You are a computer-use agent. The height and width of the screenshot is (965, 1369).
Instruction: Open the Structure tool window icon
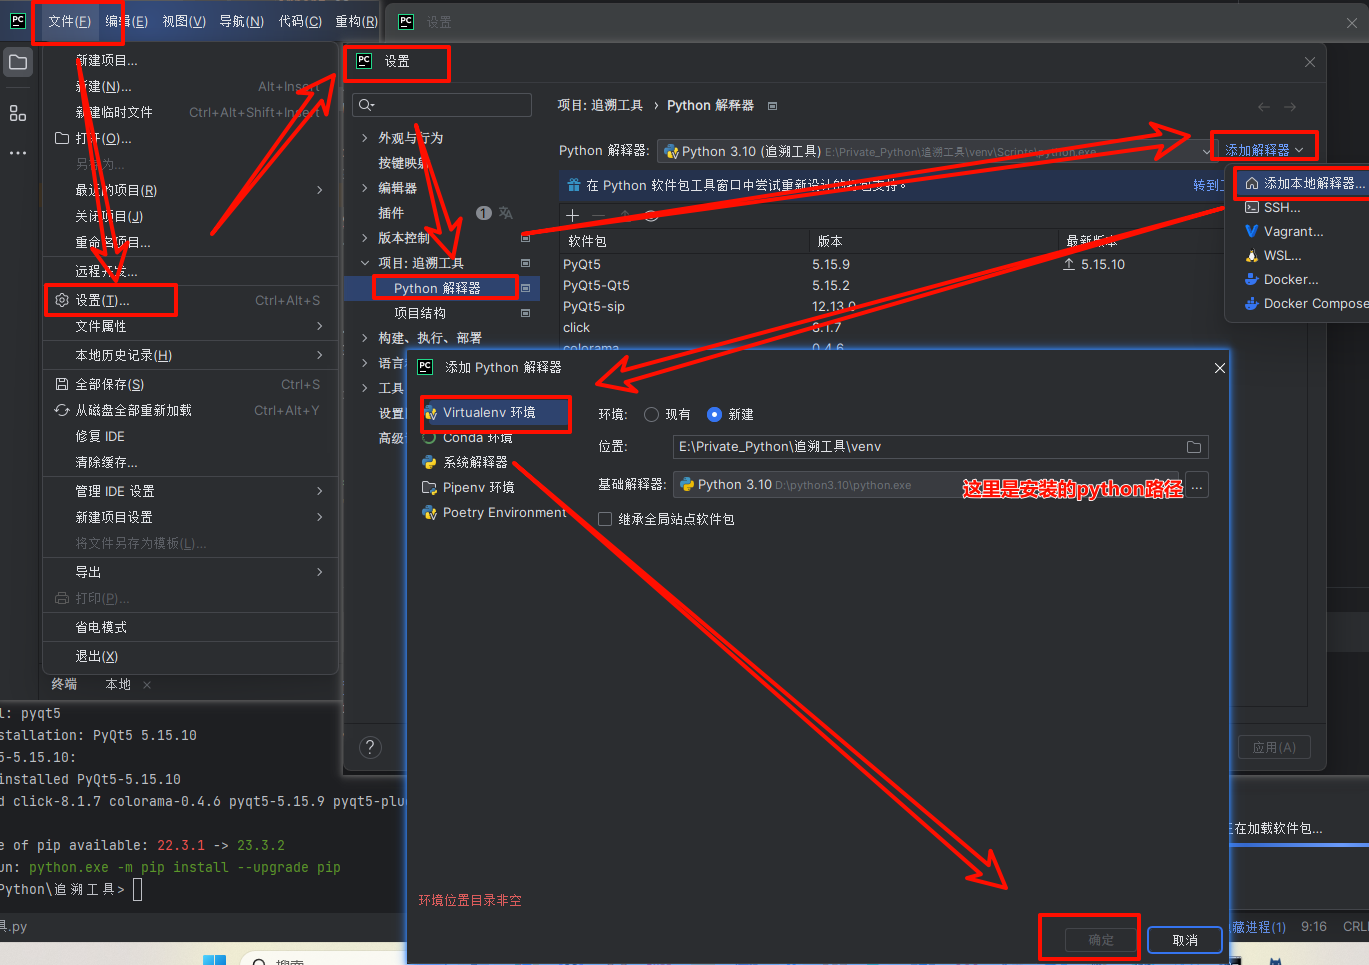pos(18,113)
